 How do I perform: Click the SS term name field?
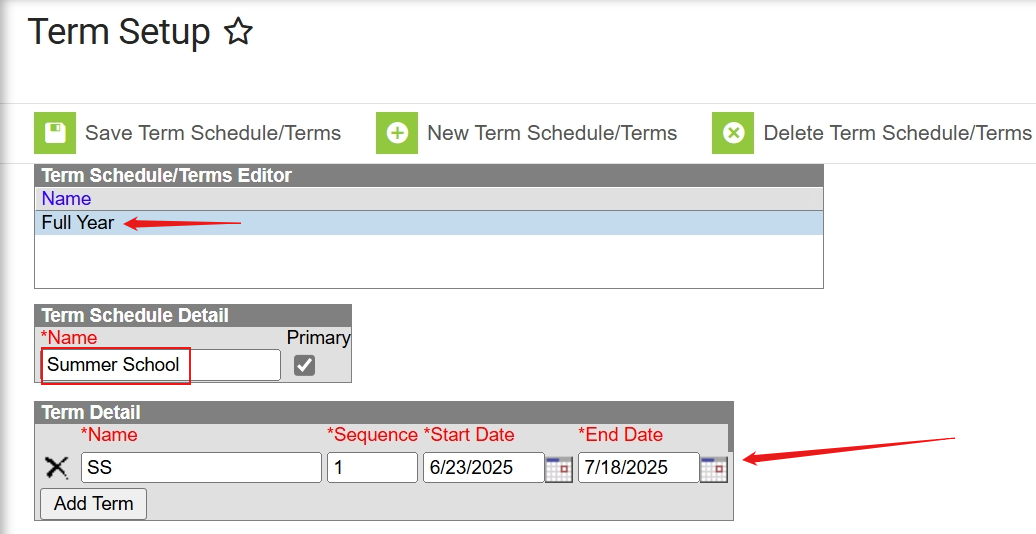(201, 468)
